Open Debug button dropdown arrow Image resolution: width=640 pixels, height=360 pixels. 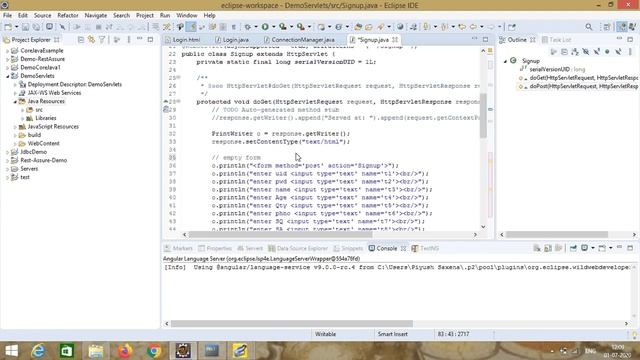(256, 27)
